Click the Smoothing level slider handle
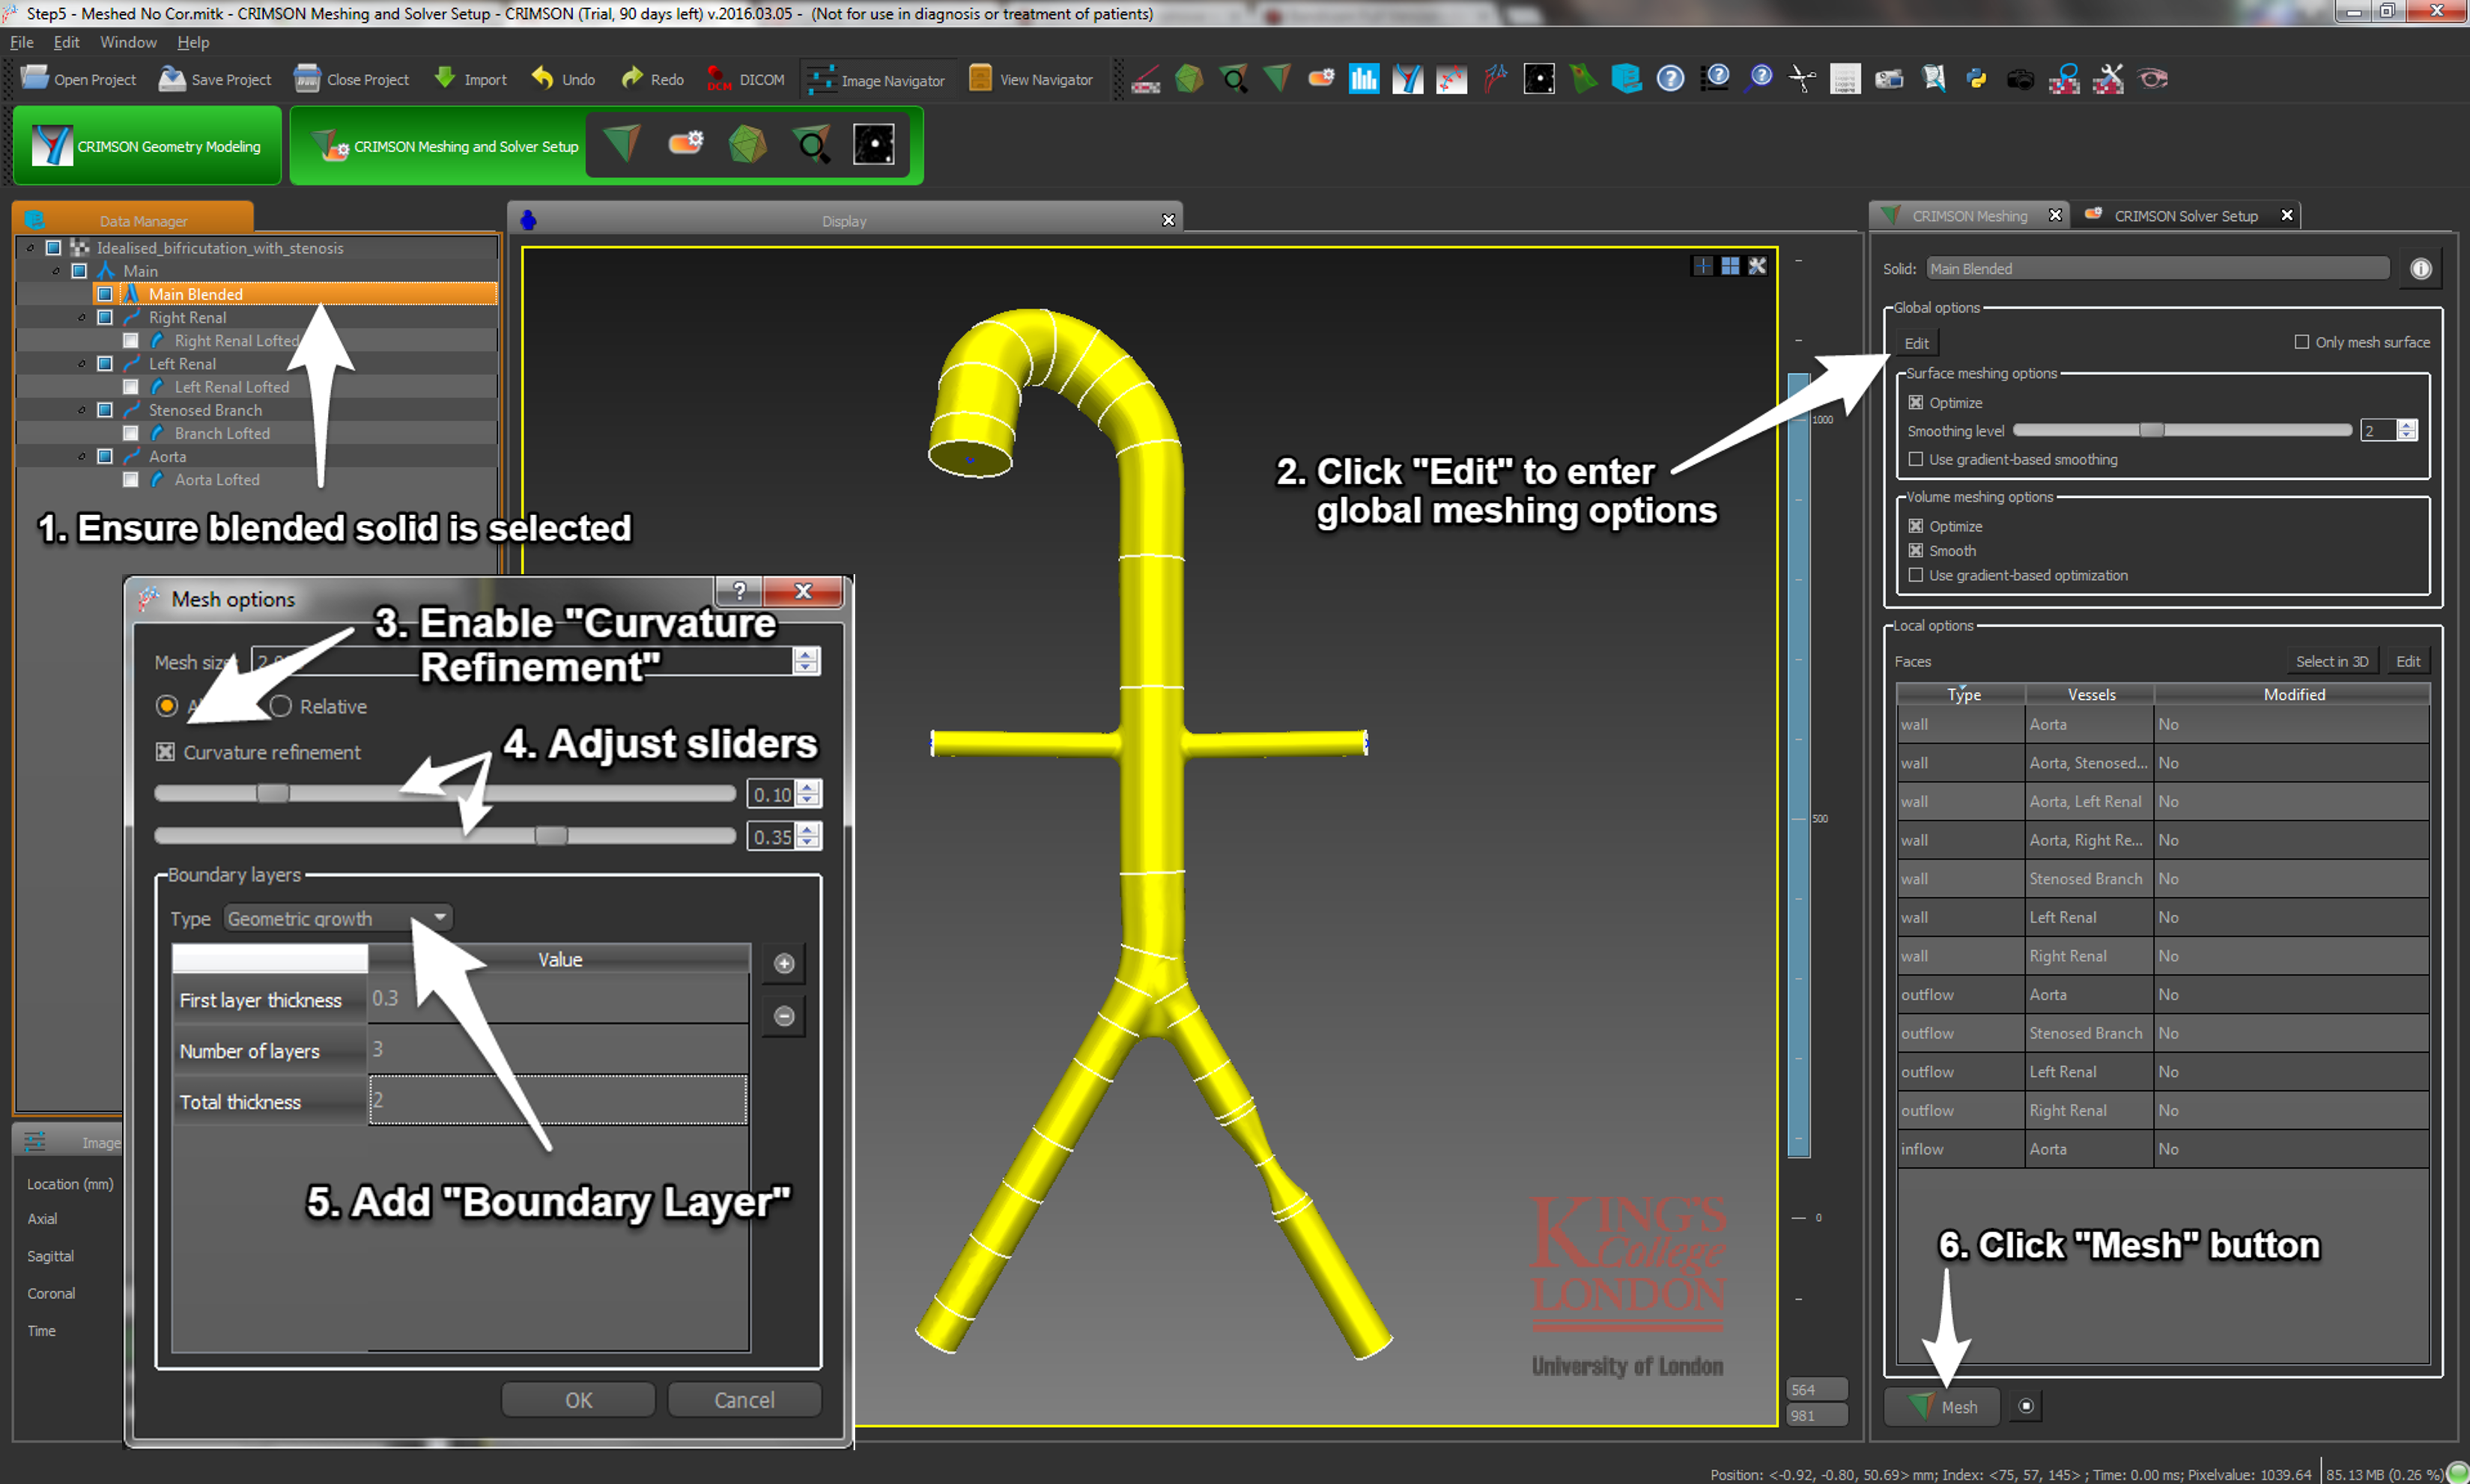The height and width of the screenshot is (1484, 2470). [x=2151, y=430]
